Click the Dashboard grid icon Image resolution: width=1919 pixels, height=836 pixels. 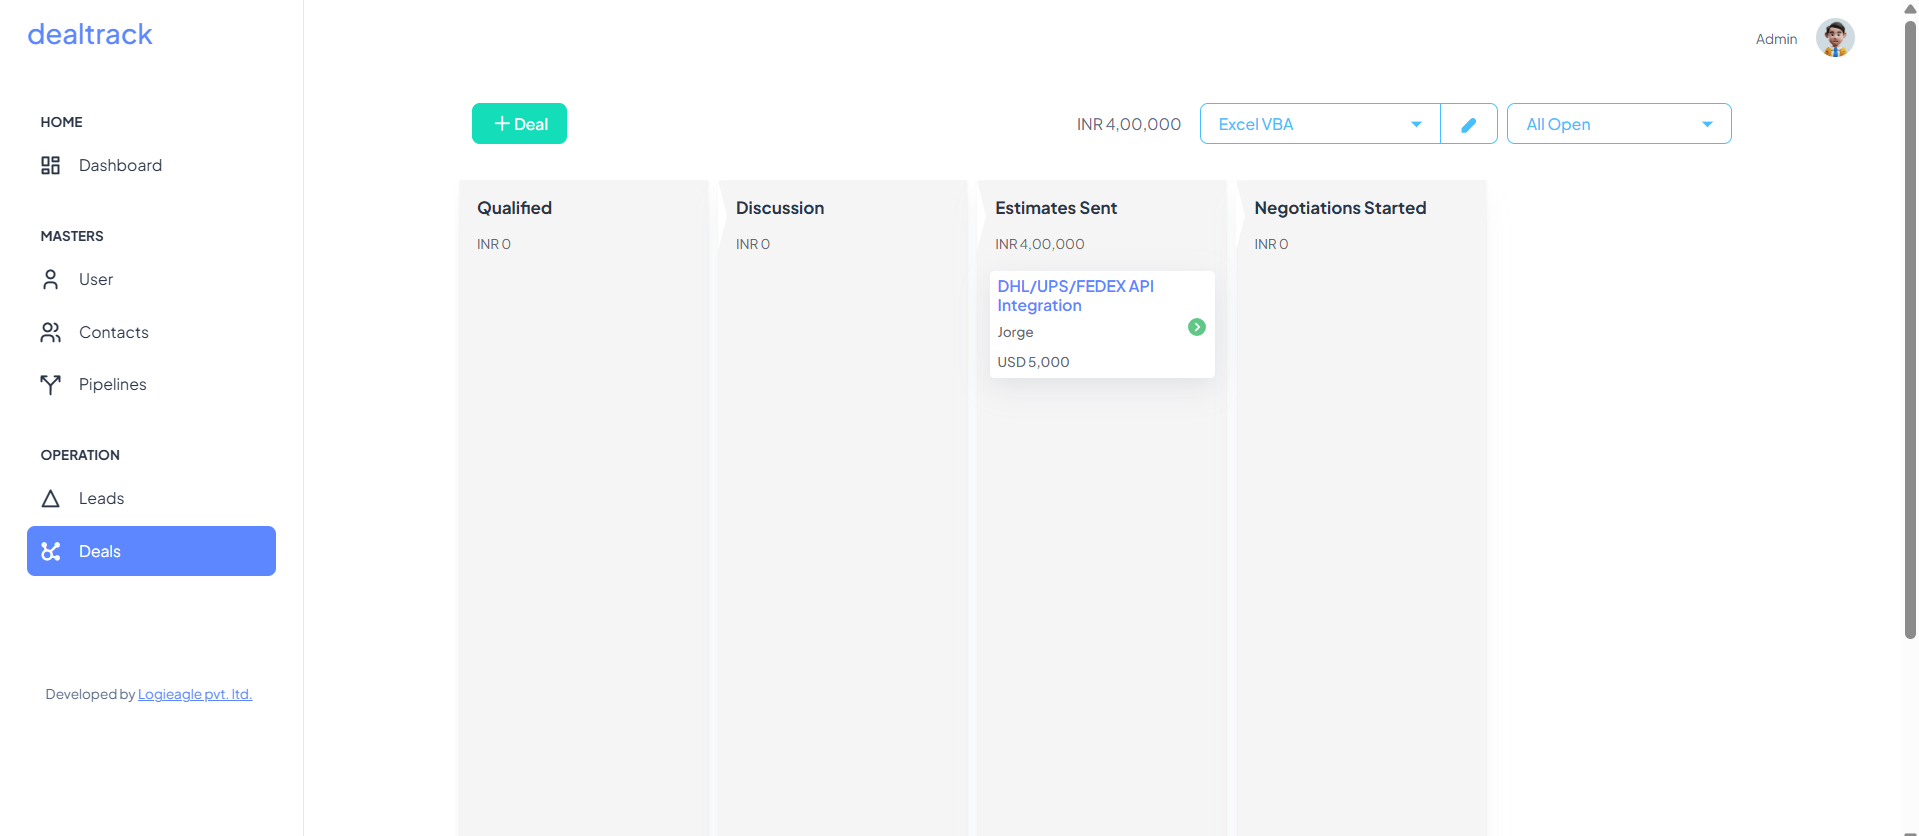50,165
